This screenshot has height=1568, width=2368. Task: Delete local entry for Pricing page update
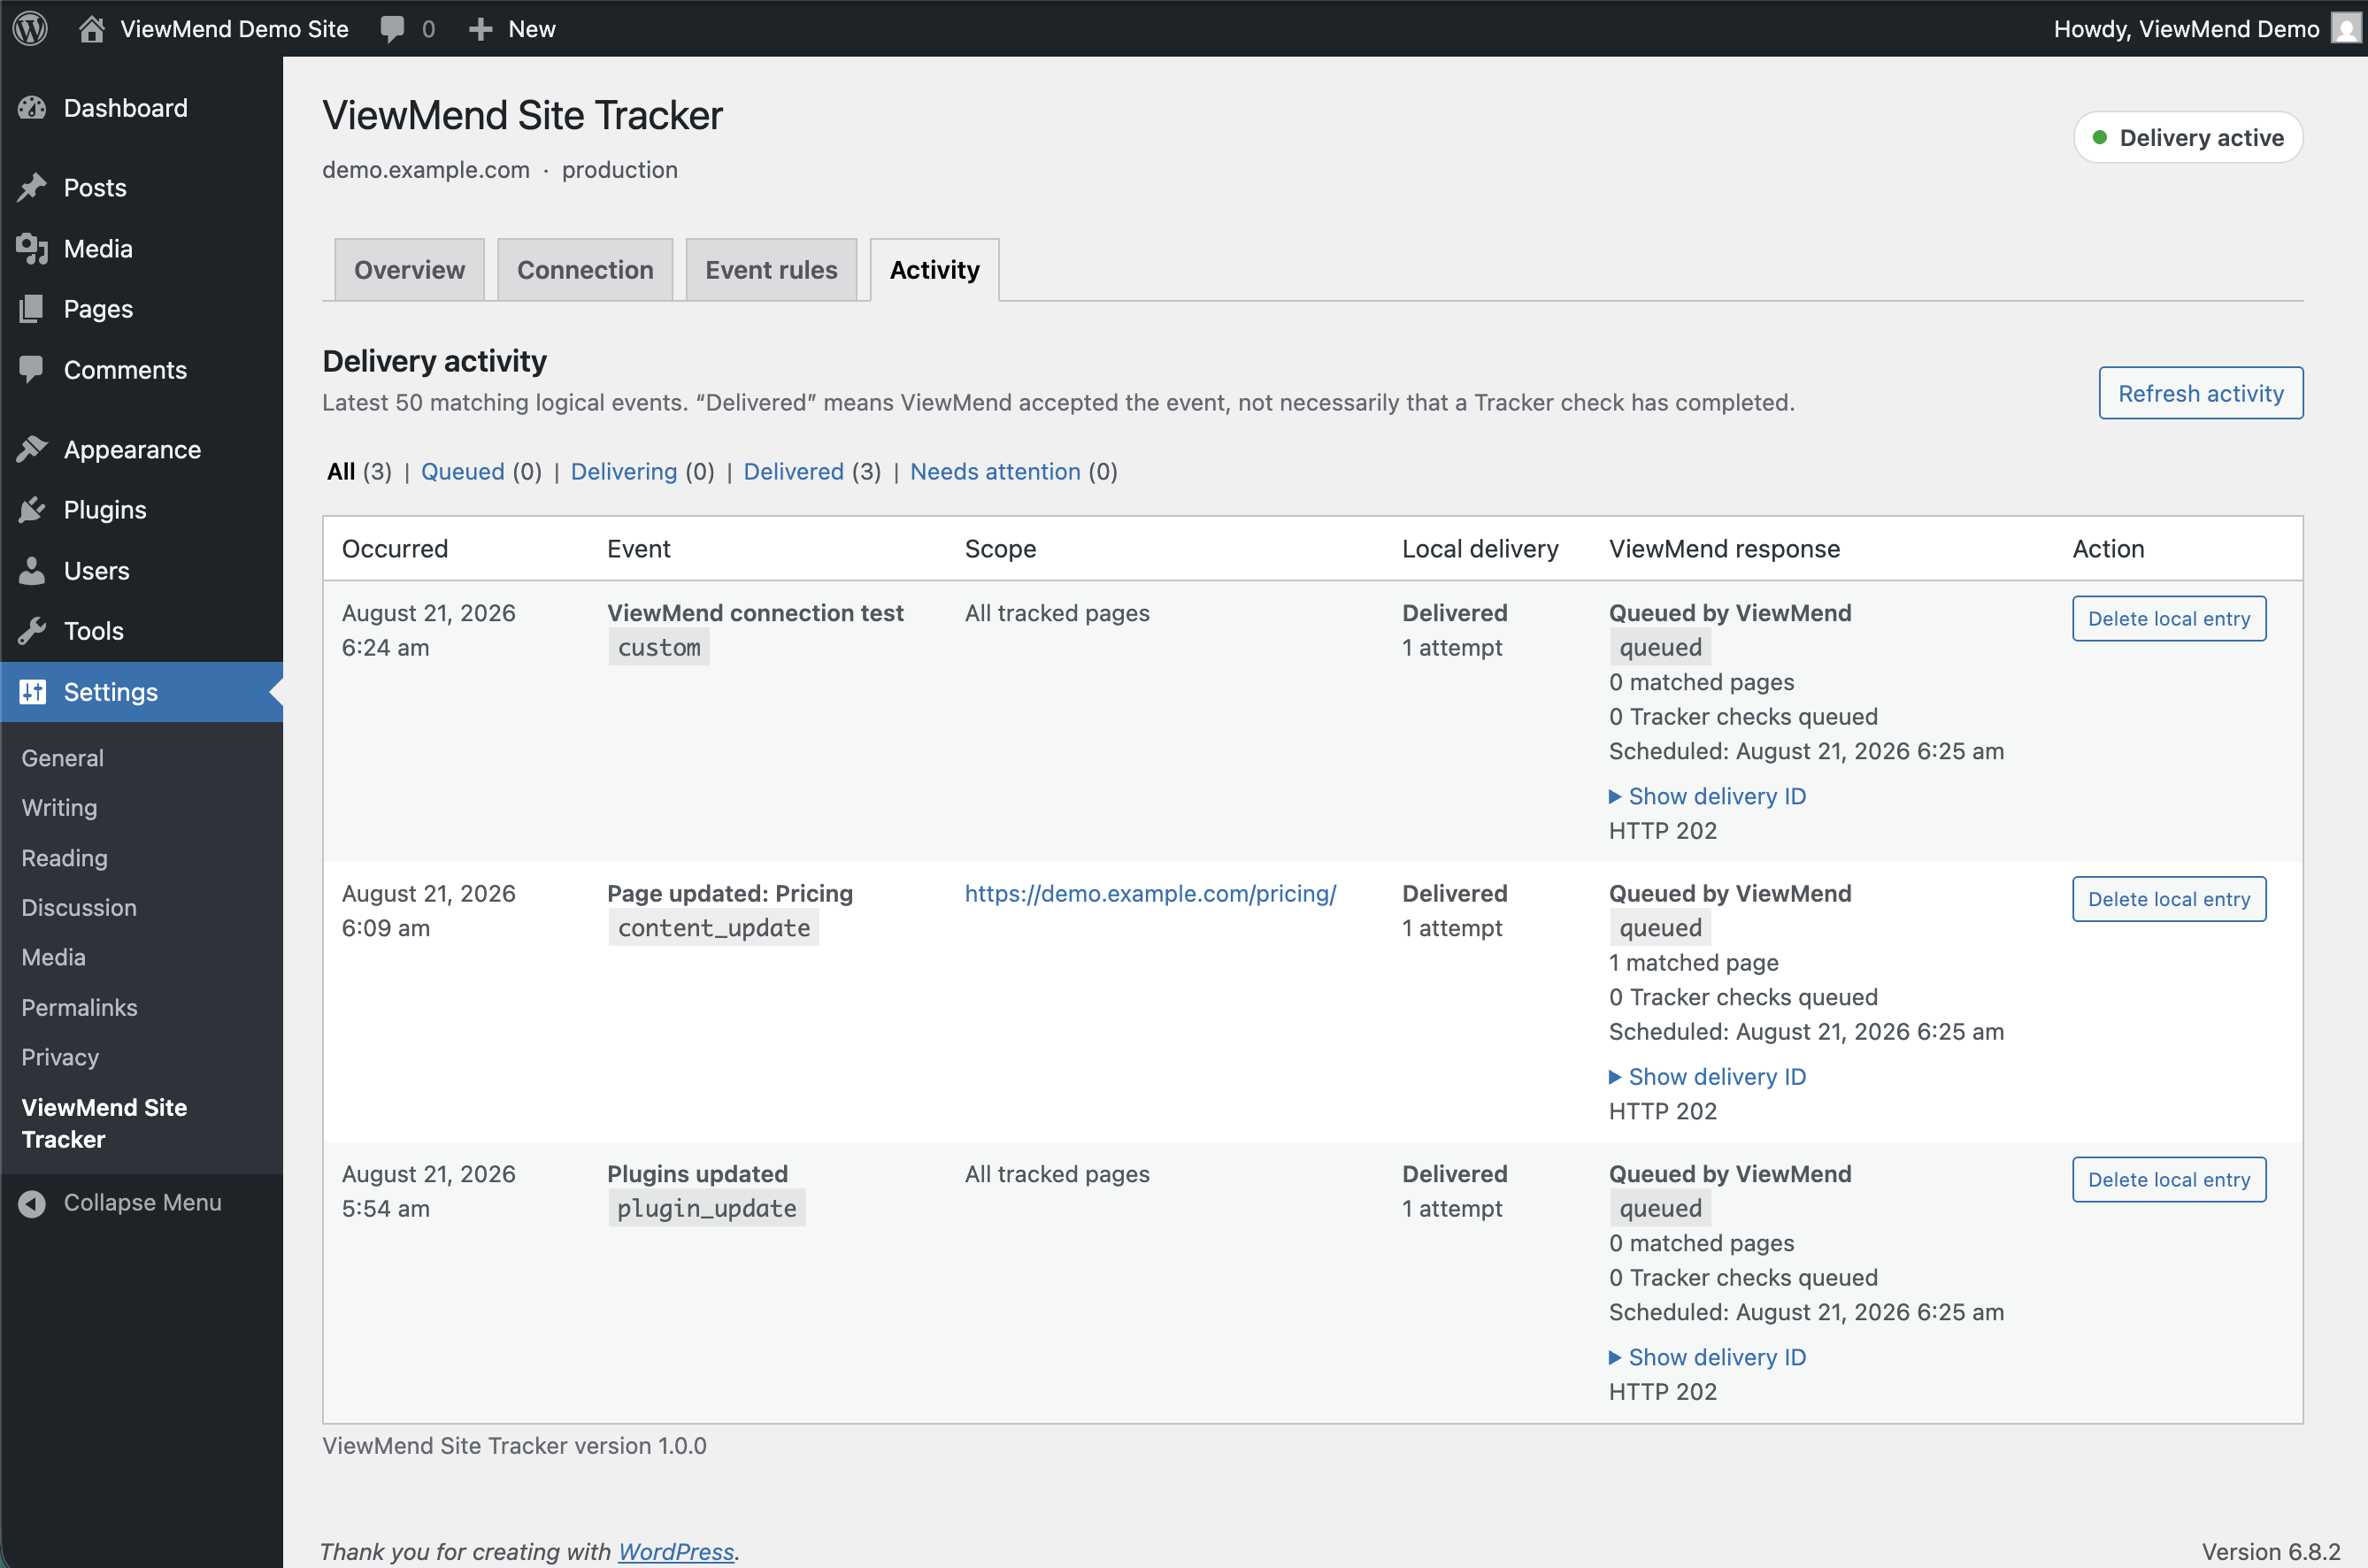tap(2168, 899)
